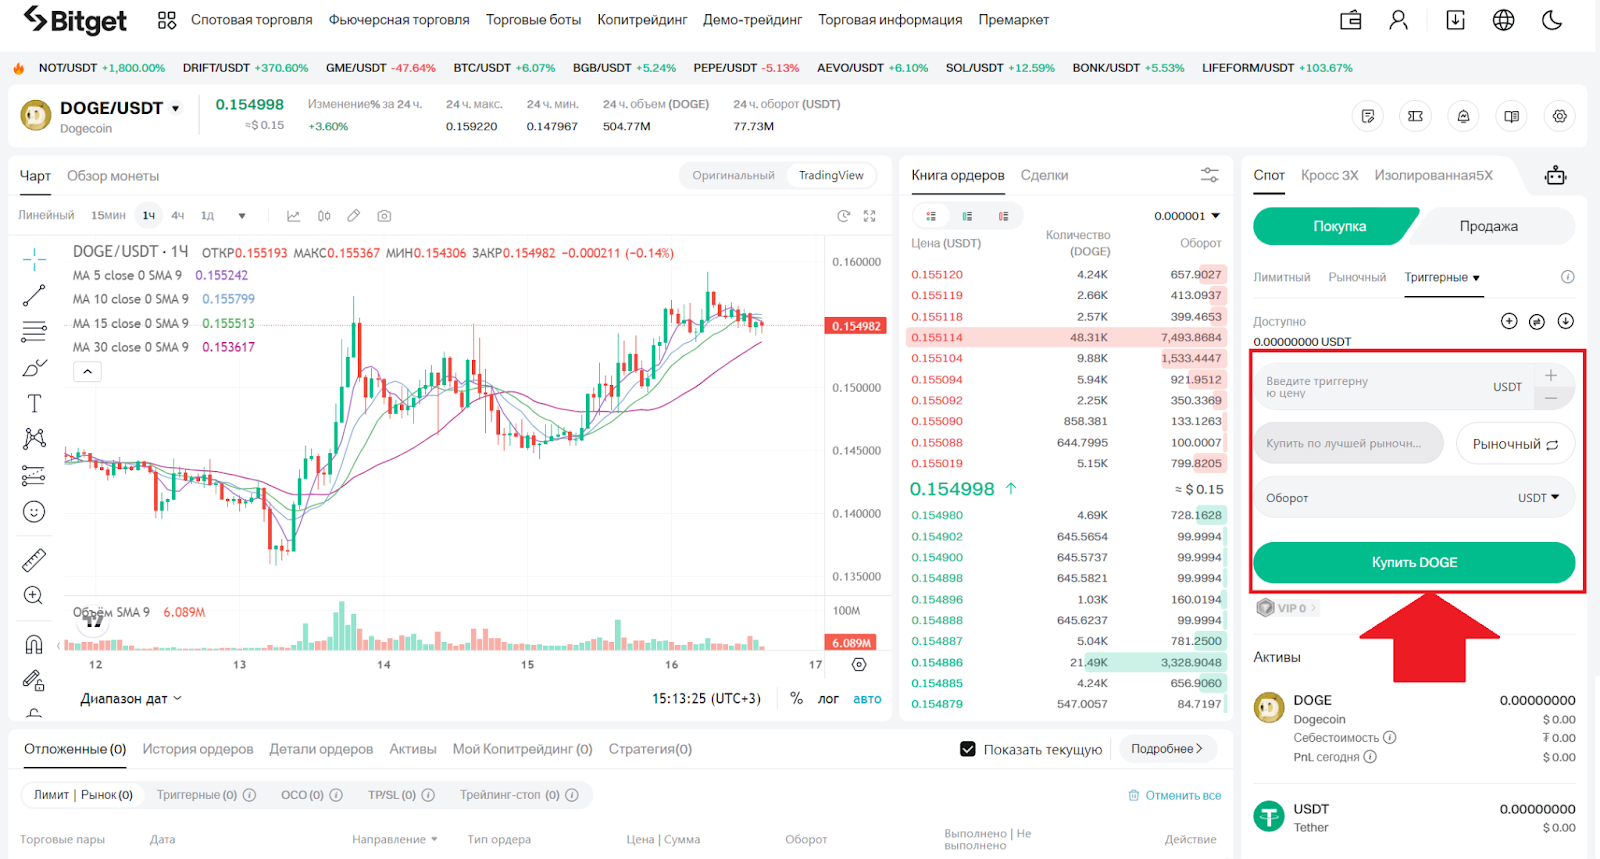
Task: Open Оборот USDT currency dropdown
Action: pyautogui.click(x=1538, y=498)
